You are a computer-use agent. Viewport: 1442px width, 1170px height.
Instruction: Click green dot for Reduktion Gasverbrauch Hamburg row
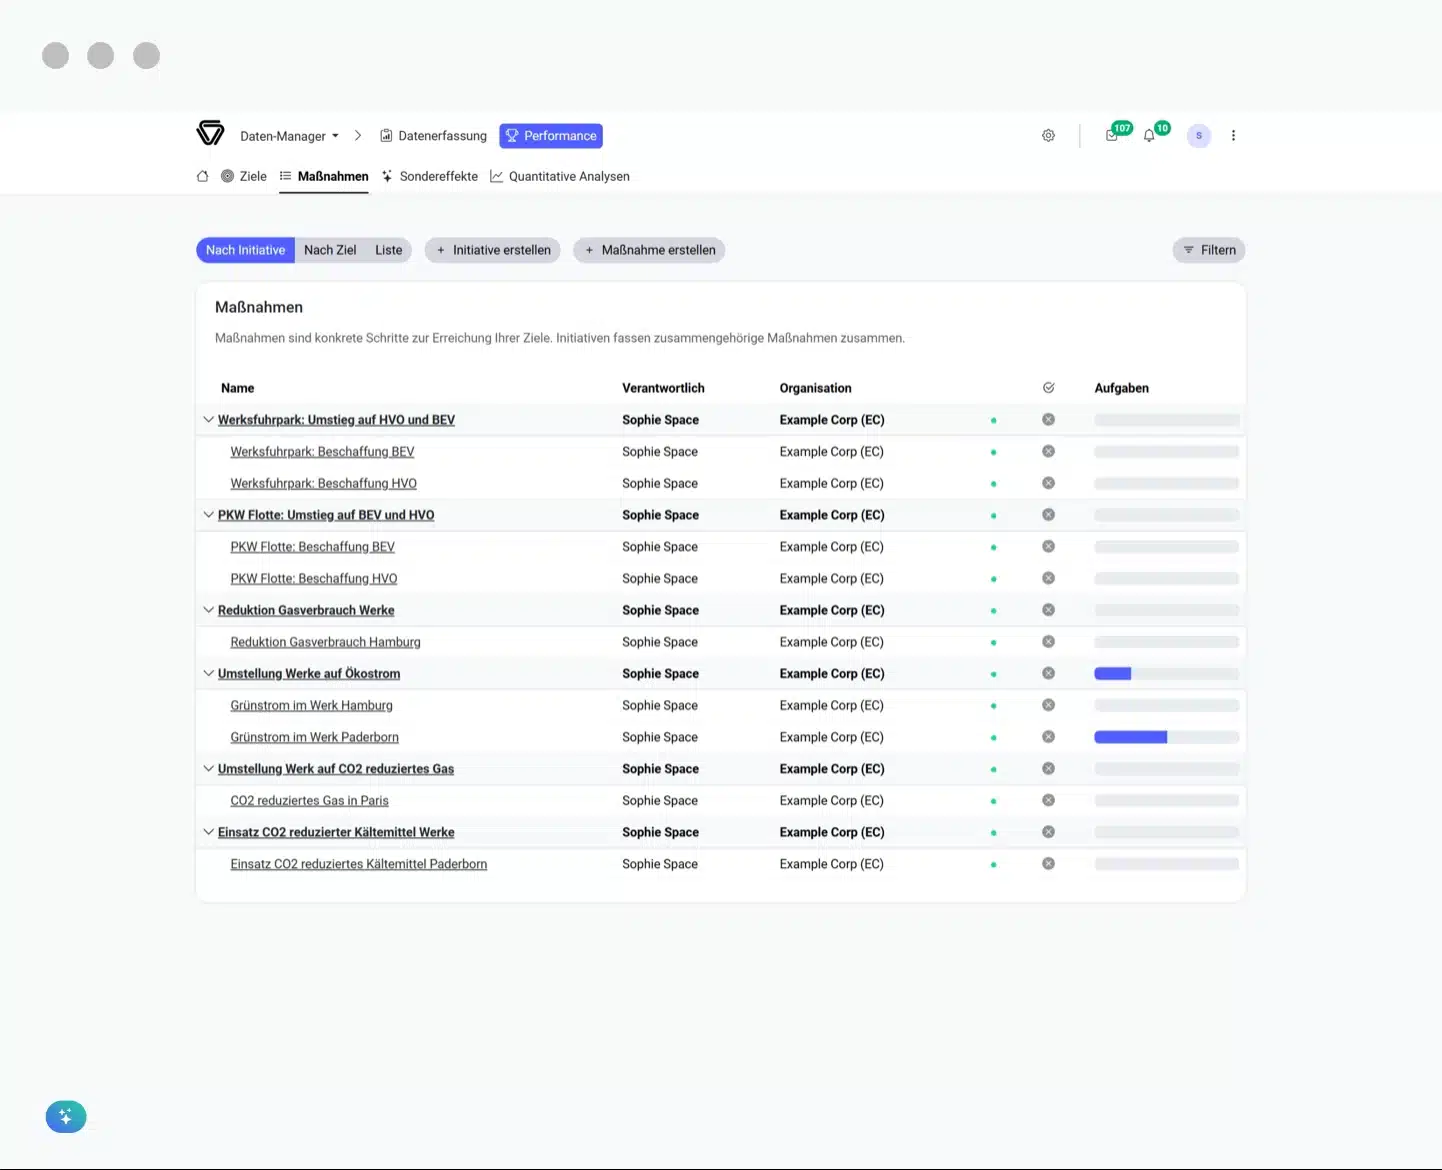(x=993, y=642)
